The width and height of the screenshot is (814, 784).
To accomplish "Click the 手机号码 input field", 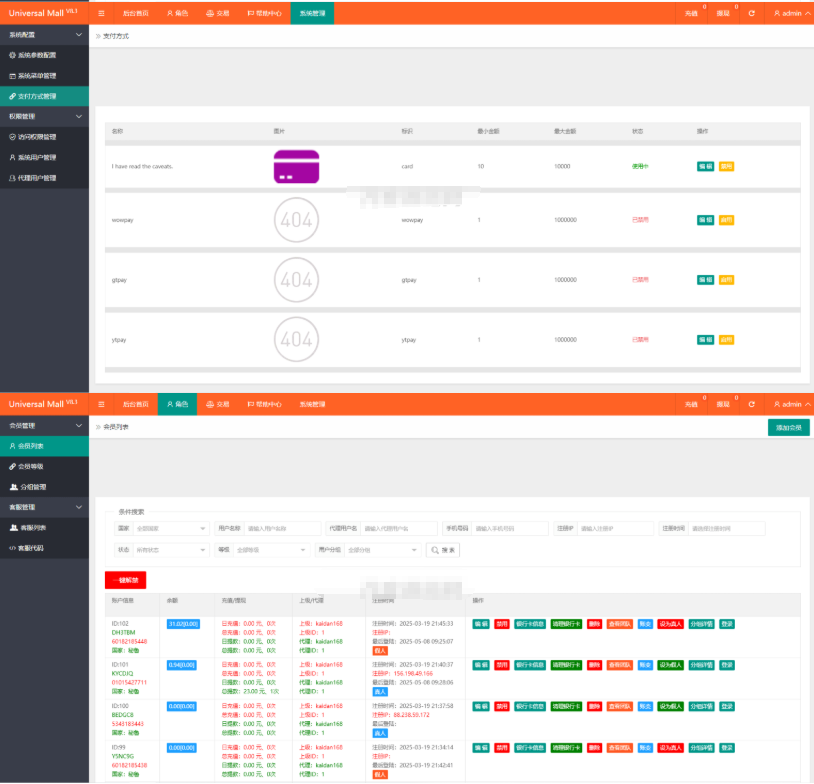I will pyautogui.click(x=509, y=528).
